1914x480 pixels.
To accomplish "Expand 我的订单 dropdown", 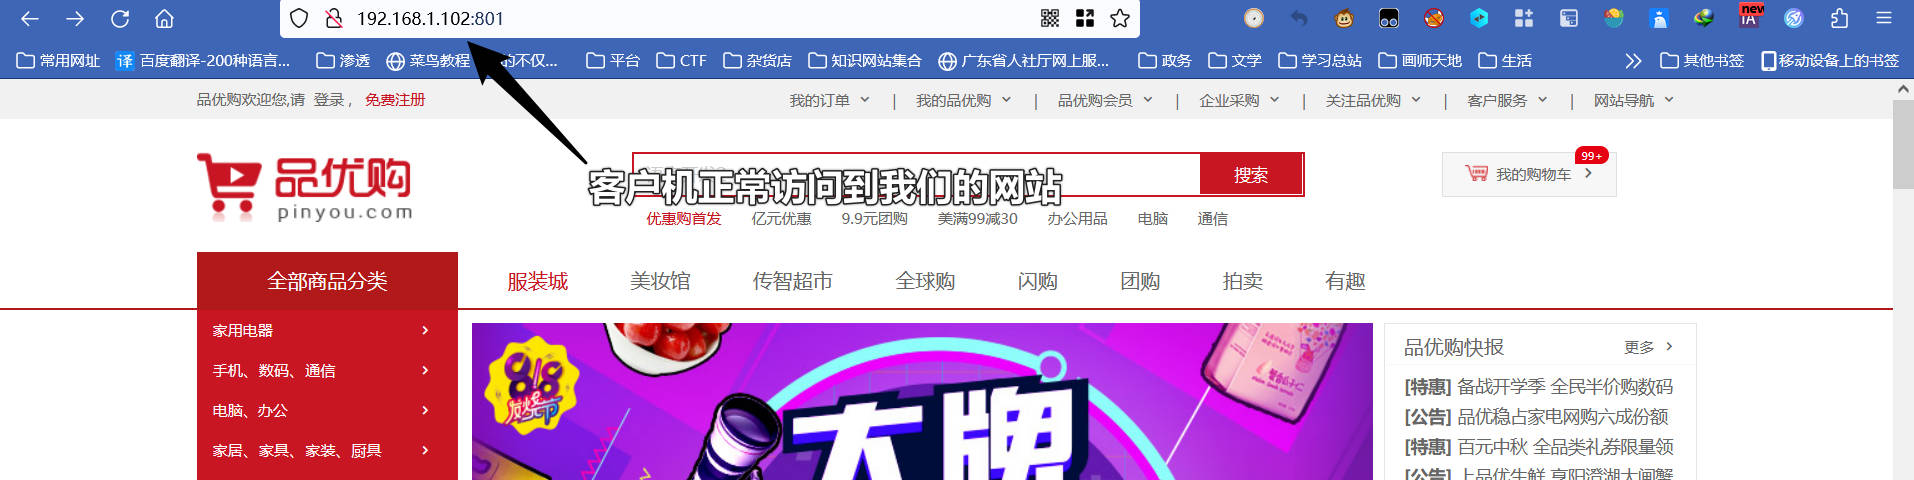I will click(x=829, y=100).
